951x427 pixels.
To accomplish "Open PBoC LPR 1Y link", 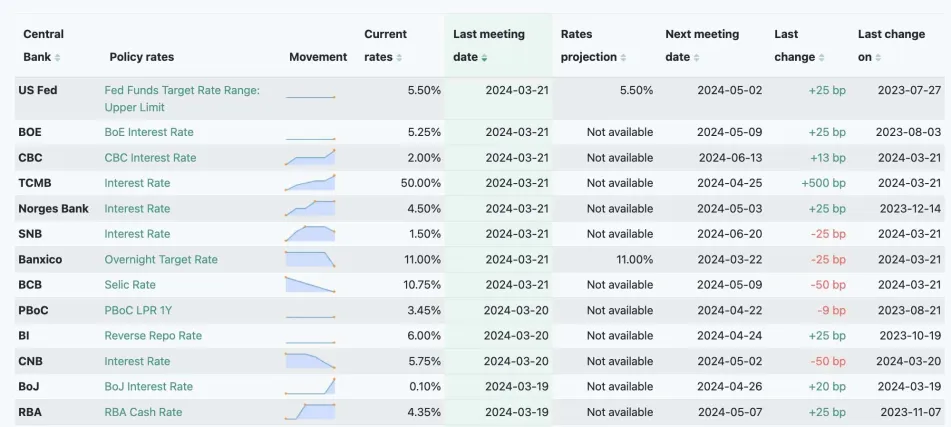I will click(x=138, y=311).
